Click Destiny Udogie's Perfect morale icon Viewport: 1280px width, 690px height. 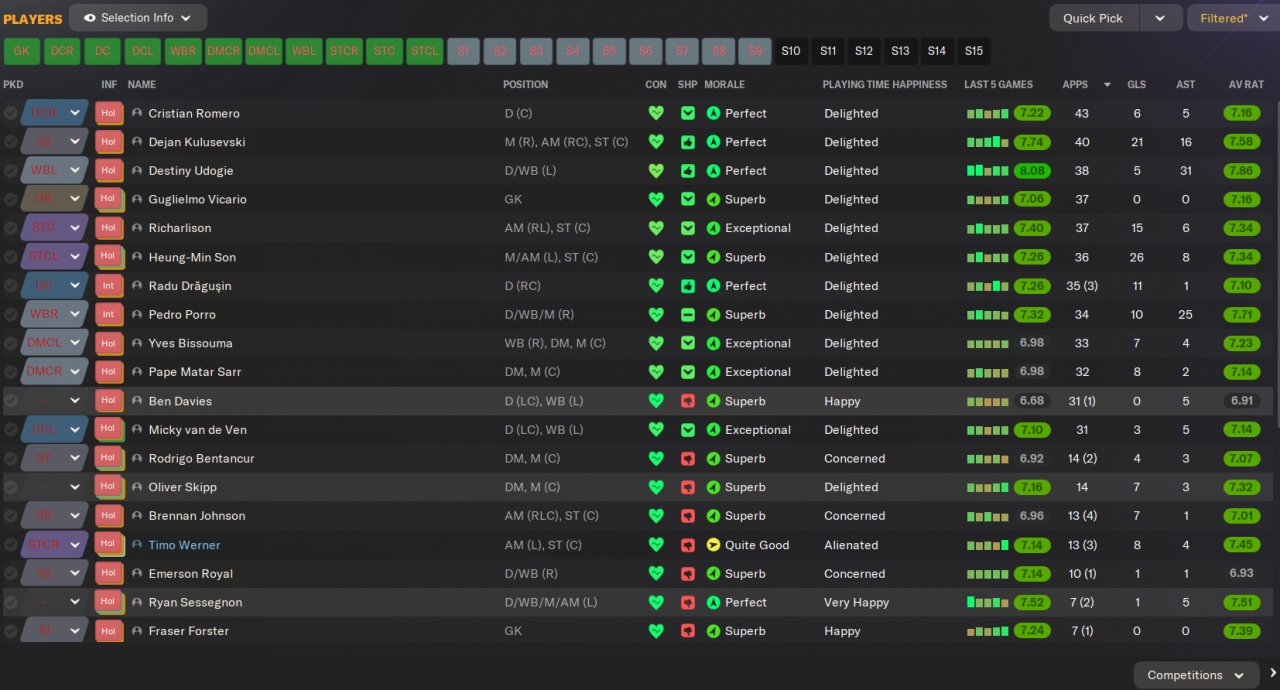pos(713,171)
